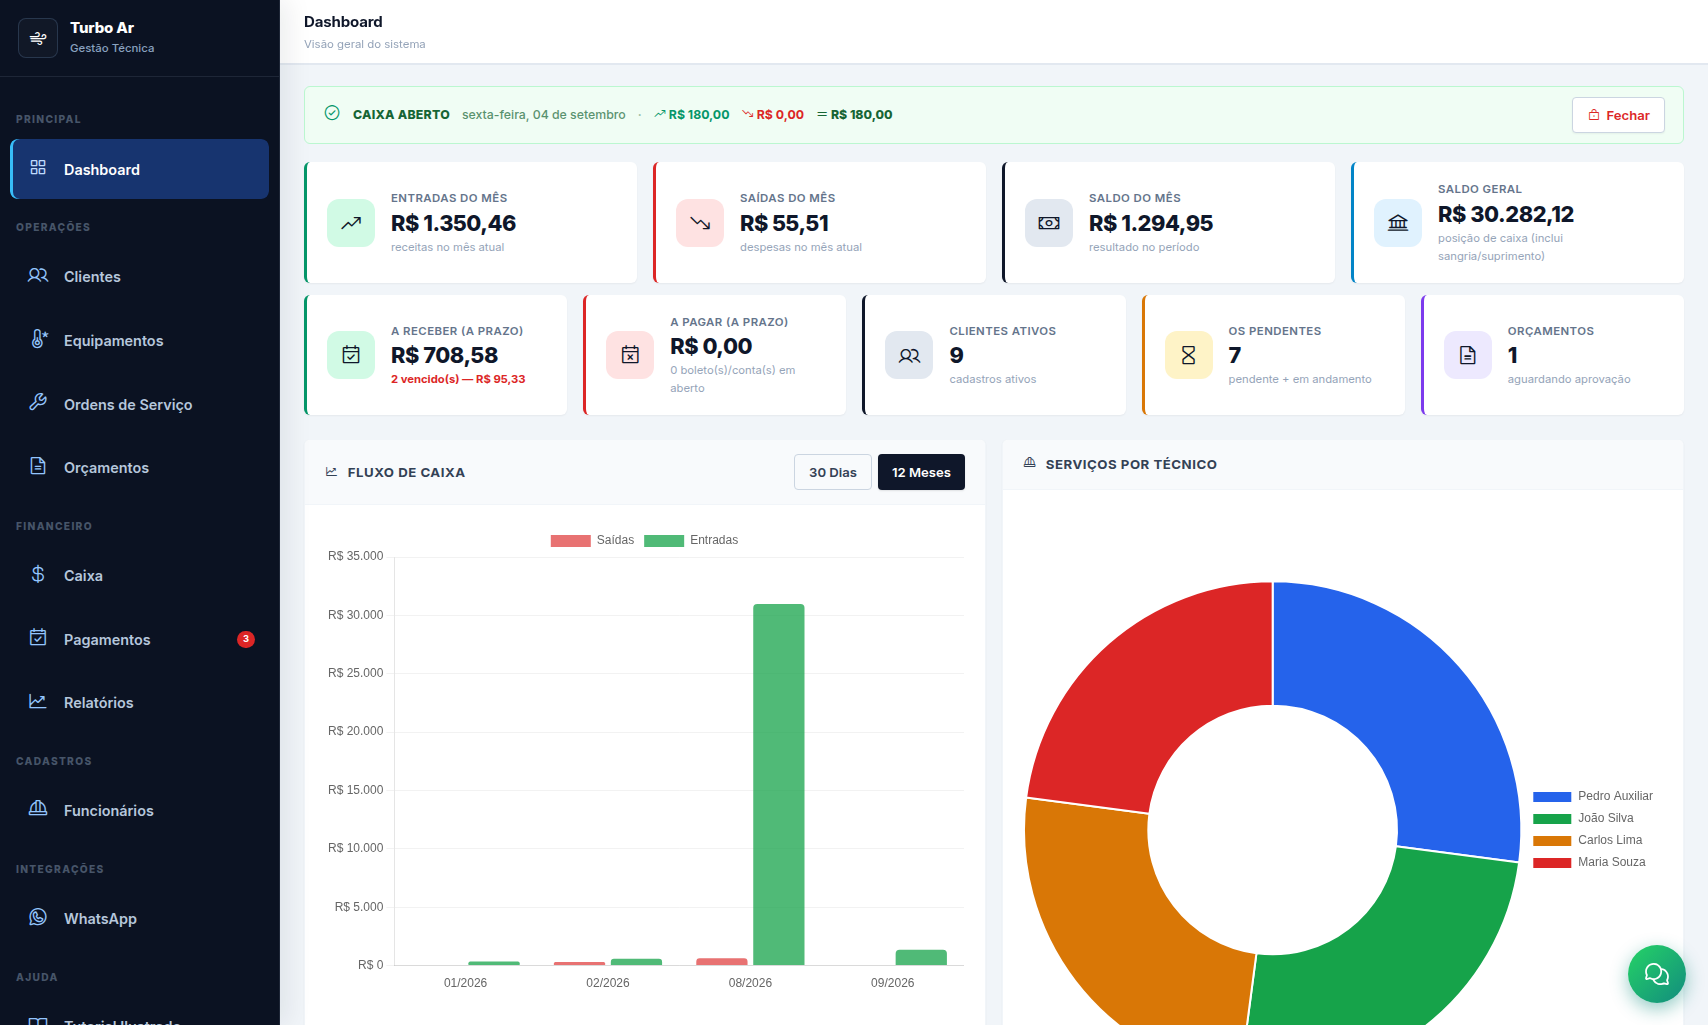1708x1025 pixels.
Task: Click the Funcionários hard hat icon
Action: point(38,808)
